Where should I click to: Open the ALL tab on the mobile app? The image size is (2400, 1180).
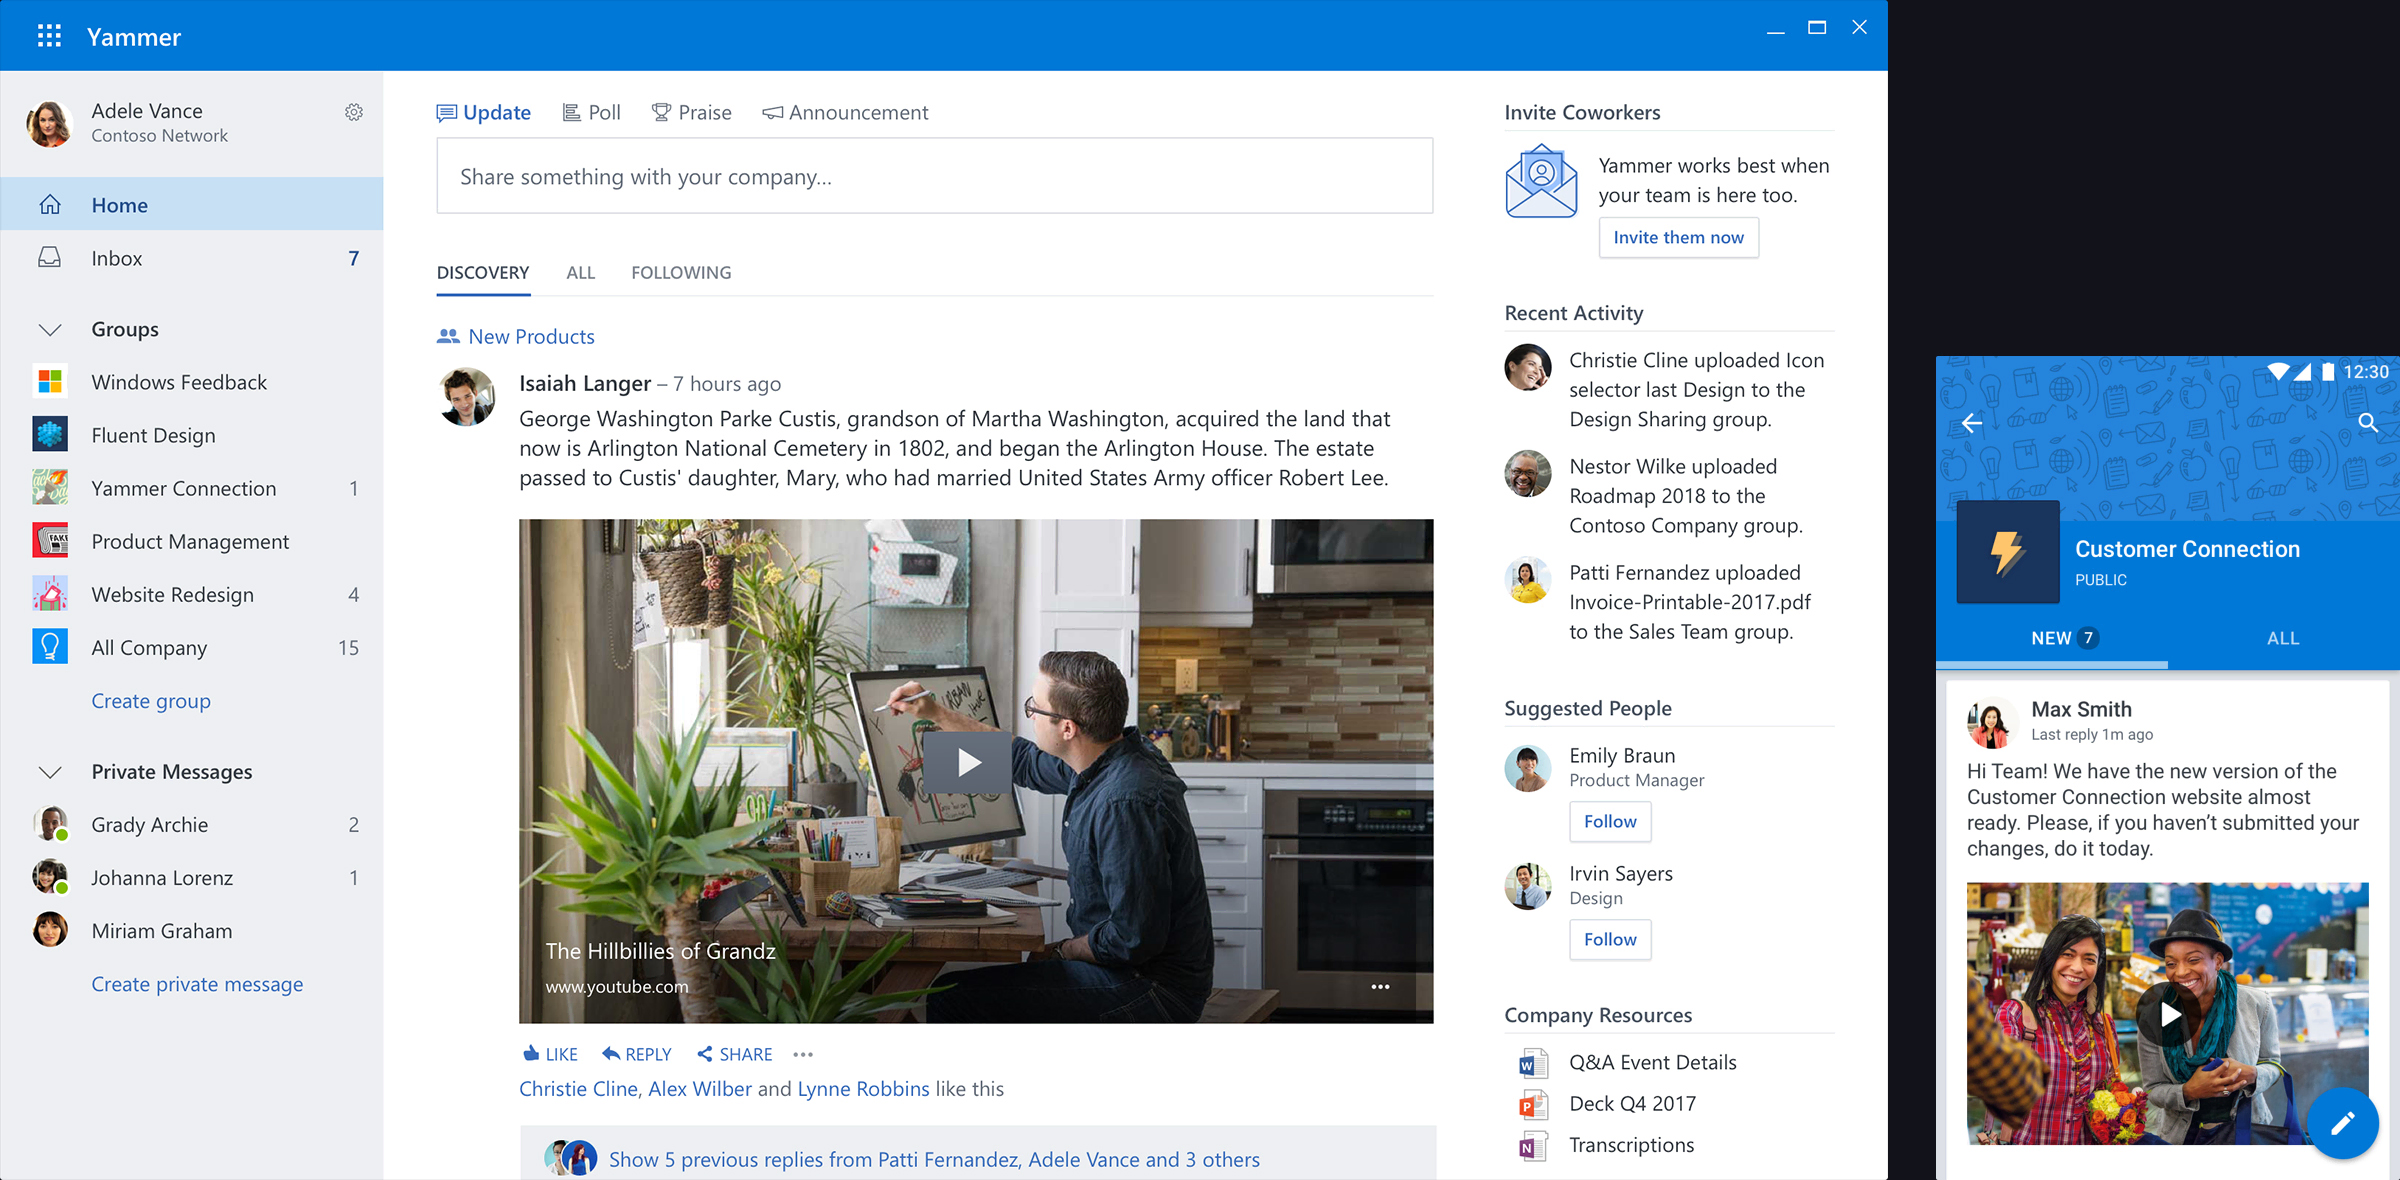(2282, 637)
